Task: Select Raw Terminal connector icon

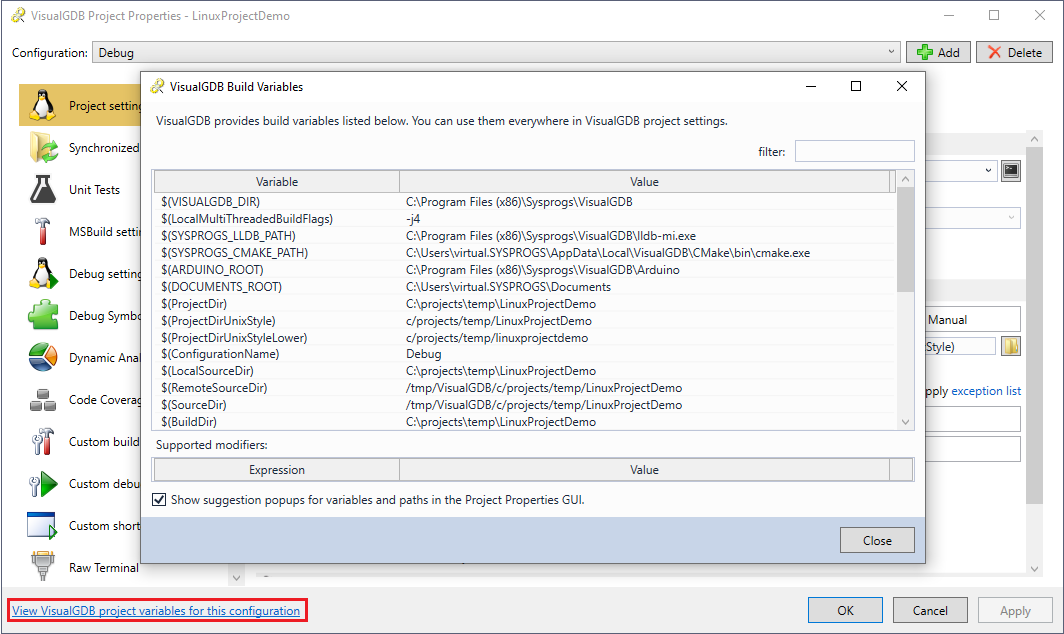Action: coord(42,566)
